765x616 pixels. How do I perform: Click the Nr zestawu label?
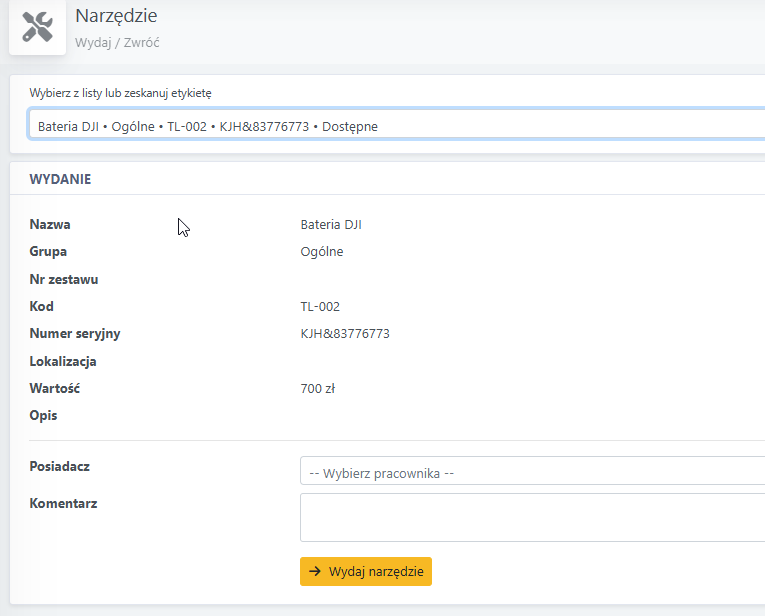click(64, 279)
